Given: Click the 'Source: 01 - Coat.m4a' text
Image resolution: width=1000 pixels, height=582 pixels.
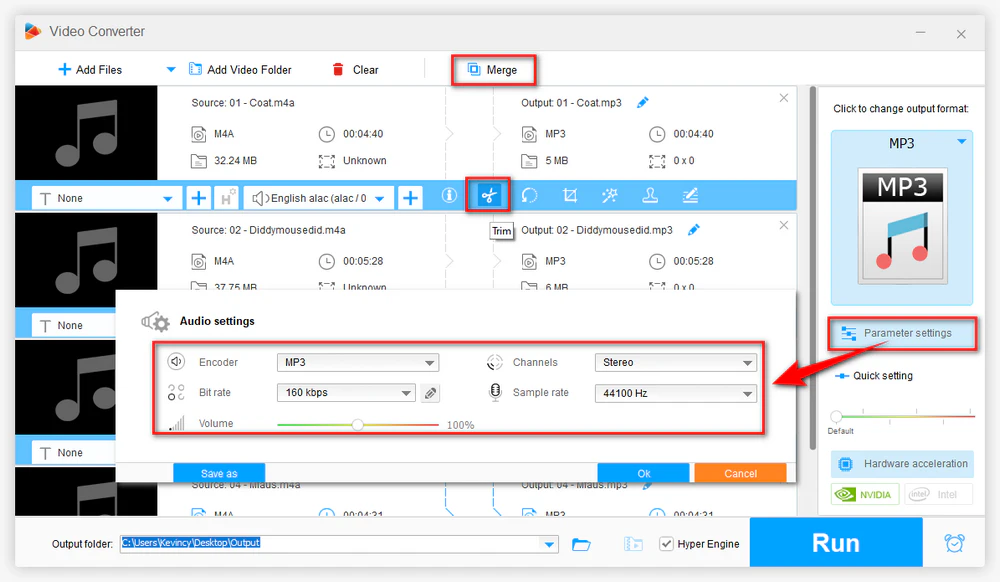Looking at the screenshot, I should pos(243,103).
